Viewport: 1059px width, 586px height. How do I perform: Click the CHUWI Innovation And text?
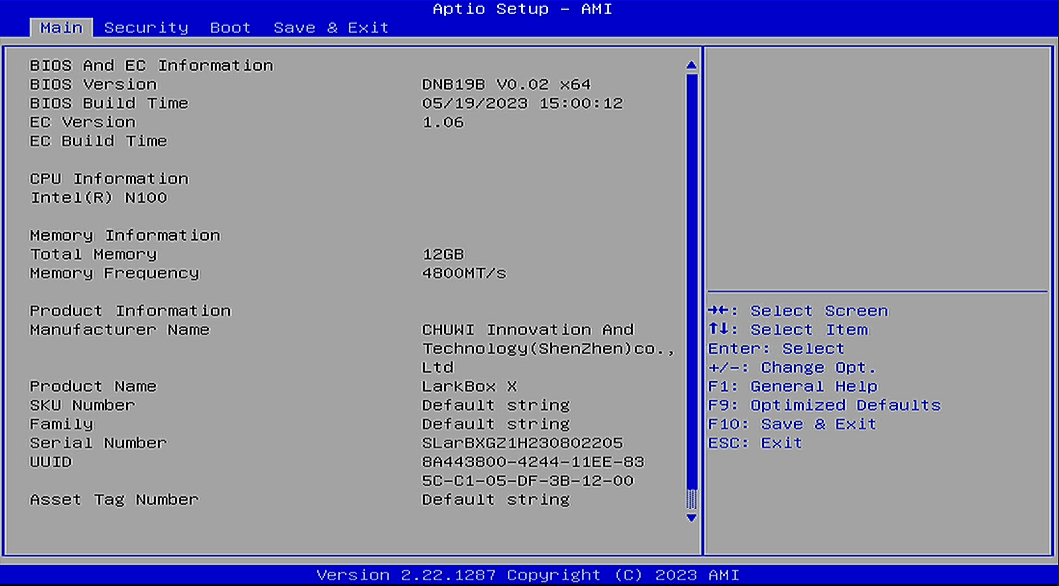click(x=528, y=330)
